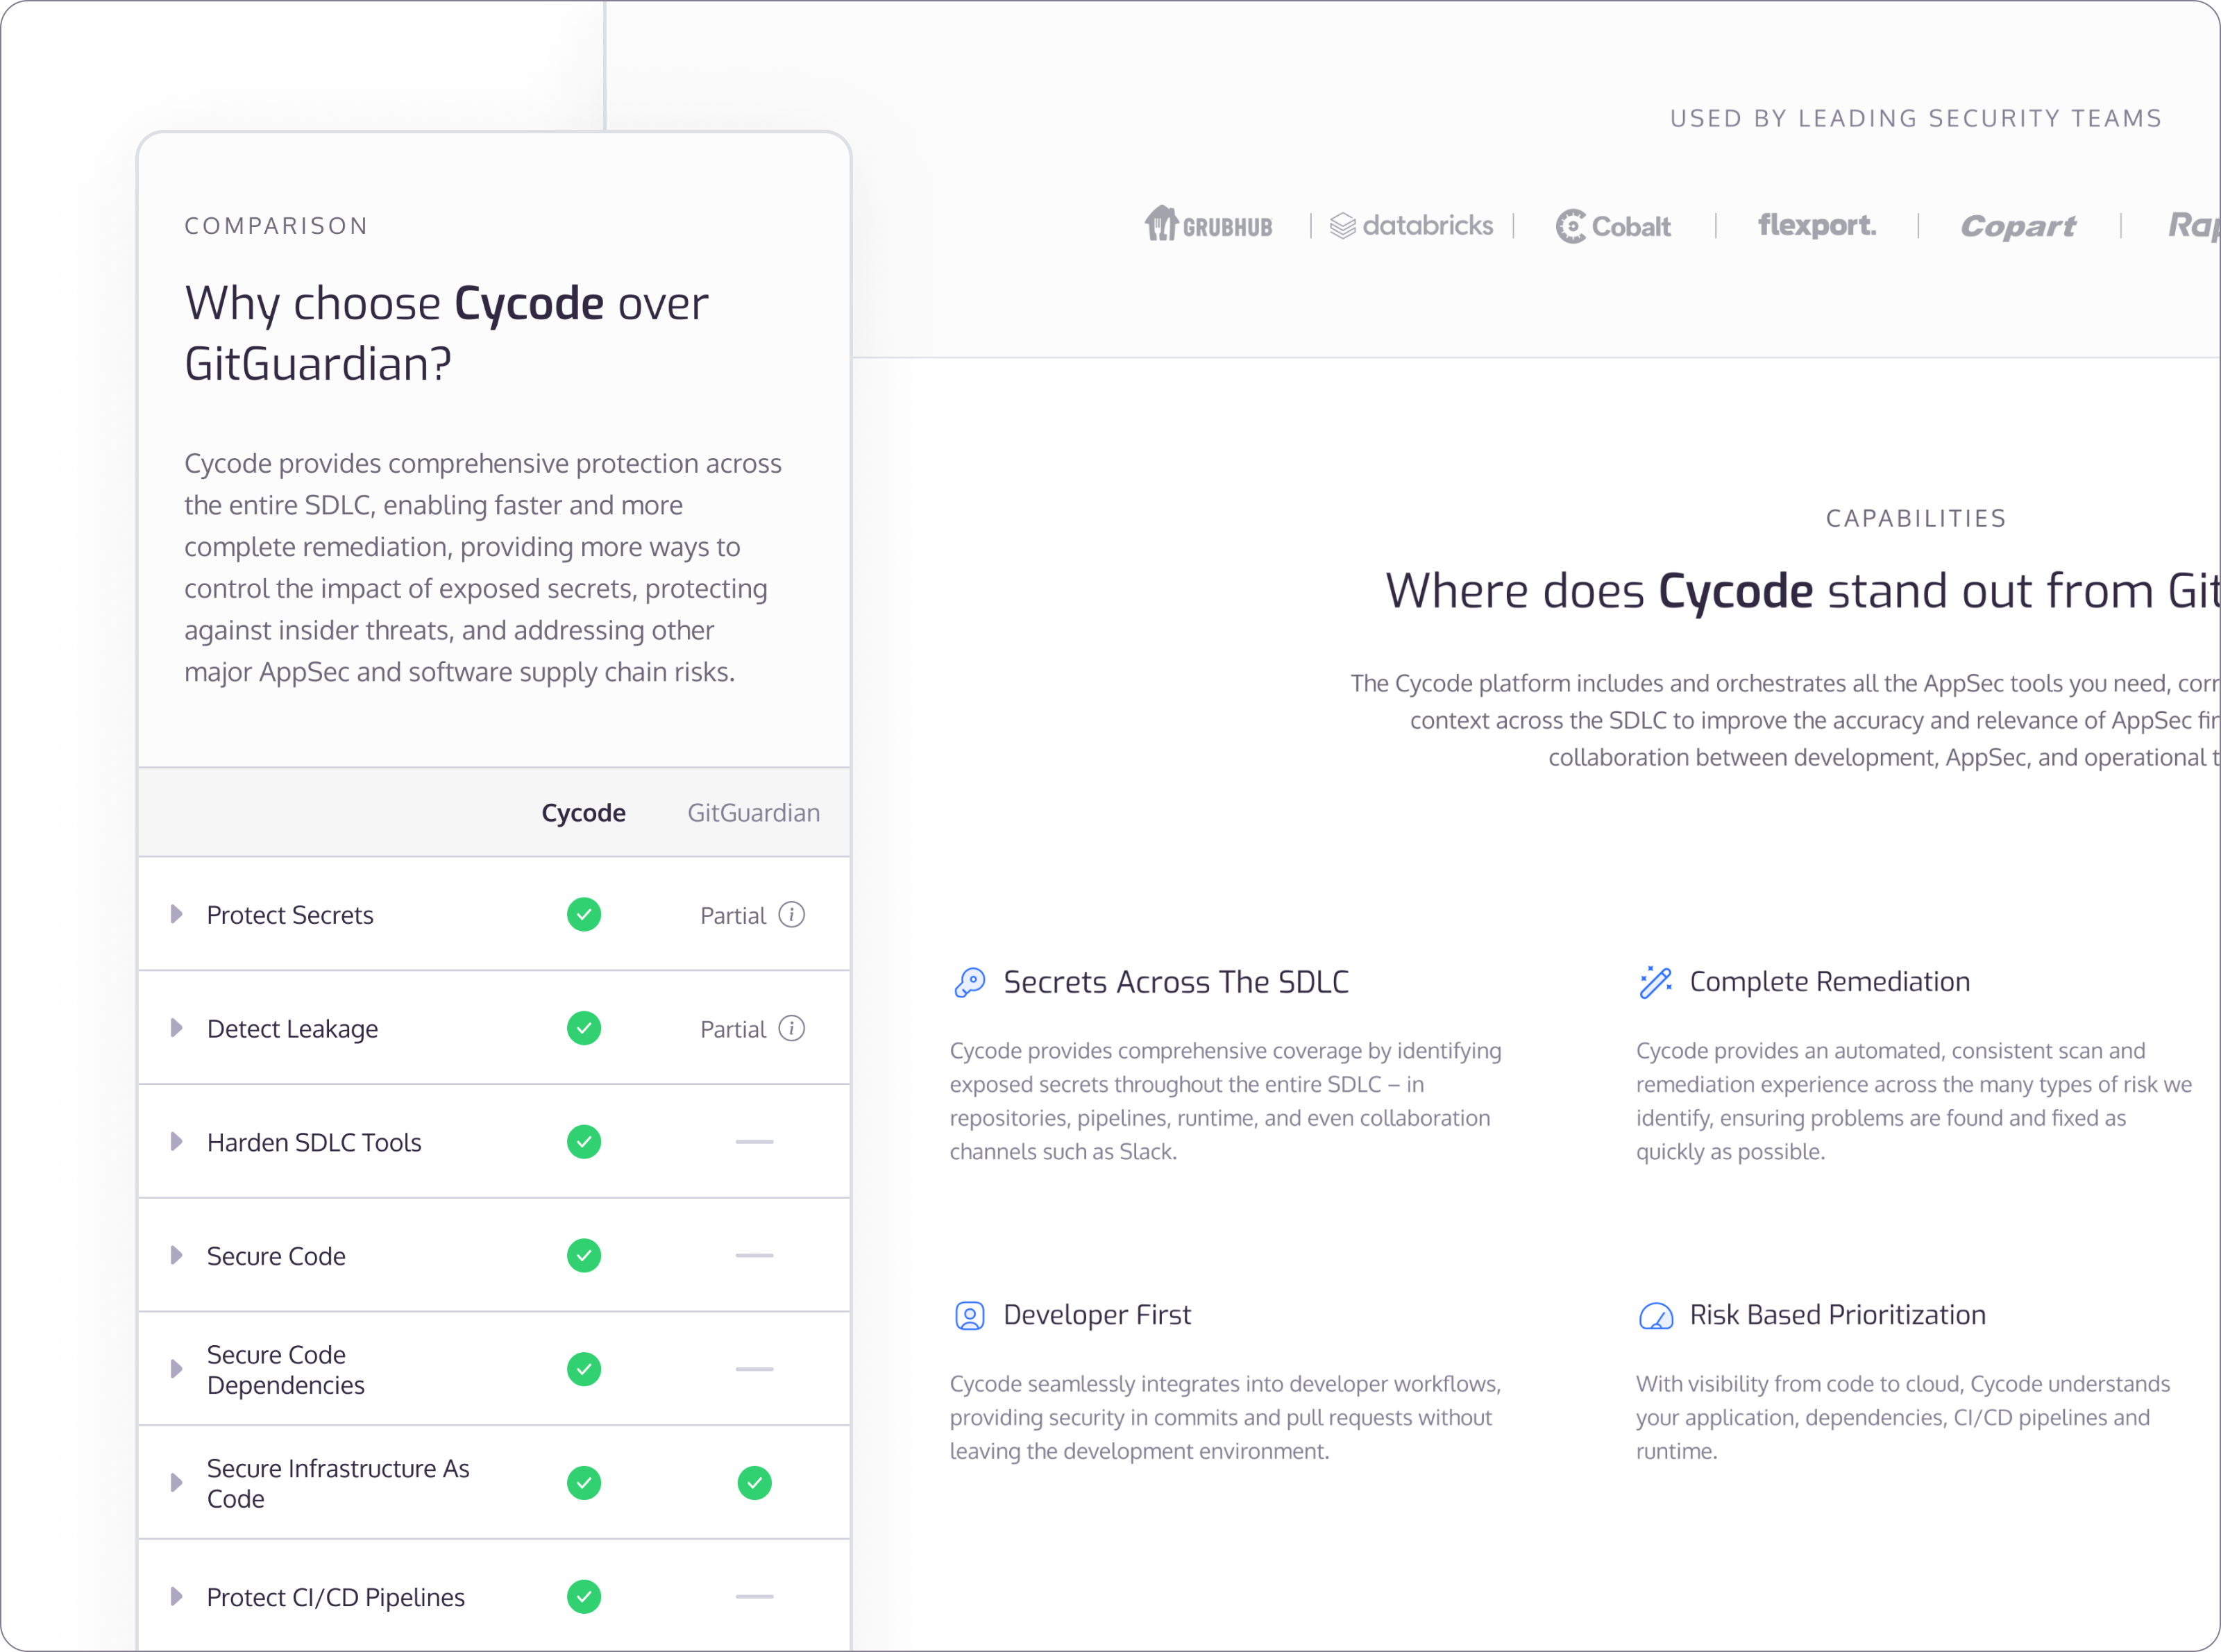2221x1652 pixels.
Task: Click the COMPARISON label
Action: click(x=277, y=226)
